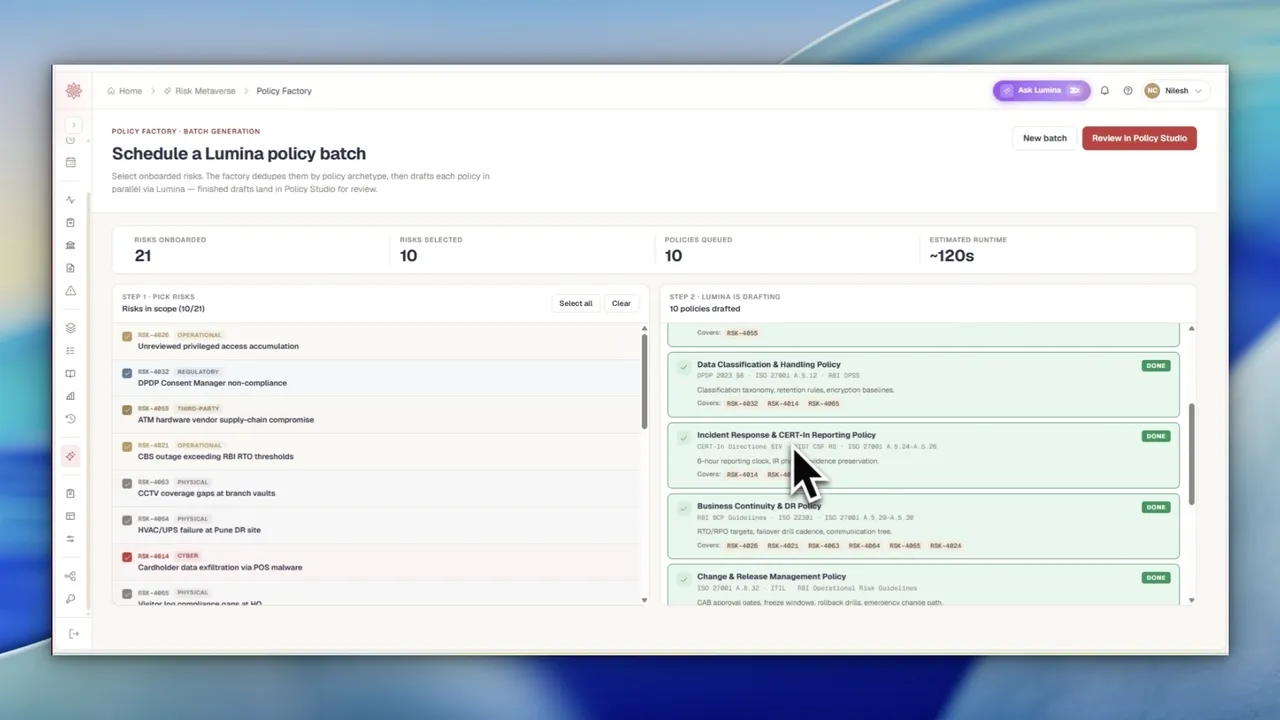Click the document file icon in the sidebar

pyautogui.click(x=70, y=268)
